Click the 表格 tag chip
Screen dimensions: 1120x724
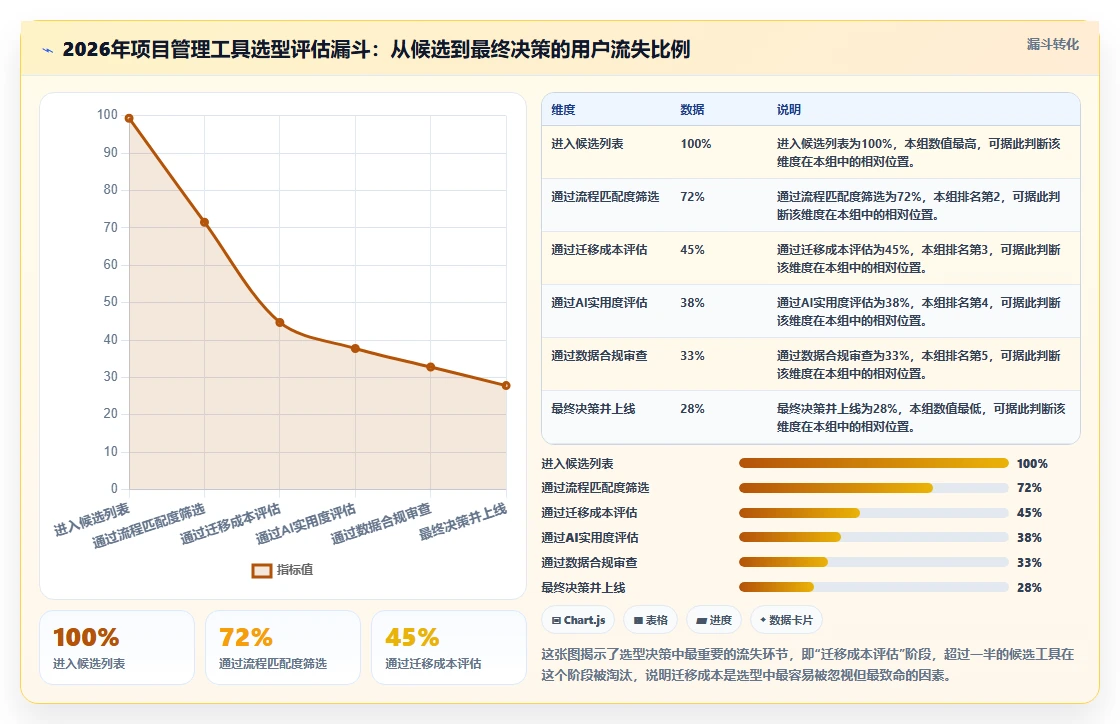[x=651, y=620]
